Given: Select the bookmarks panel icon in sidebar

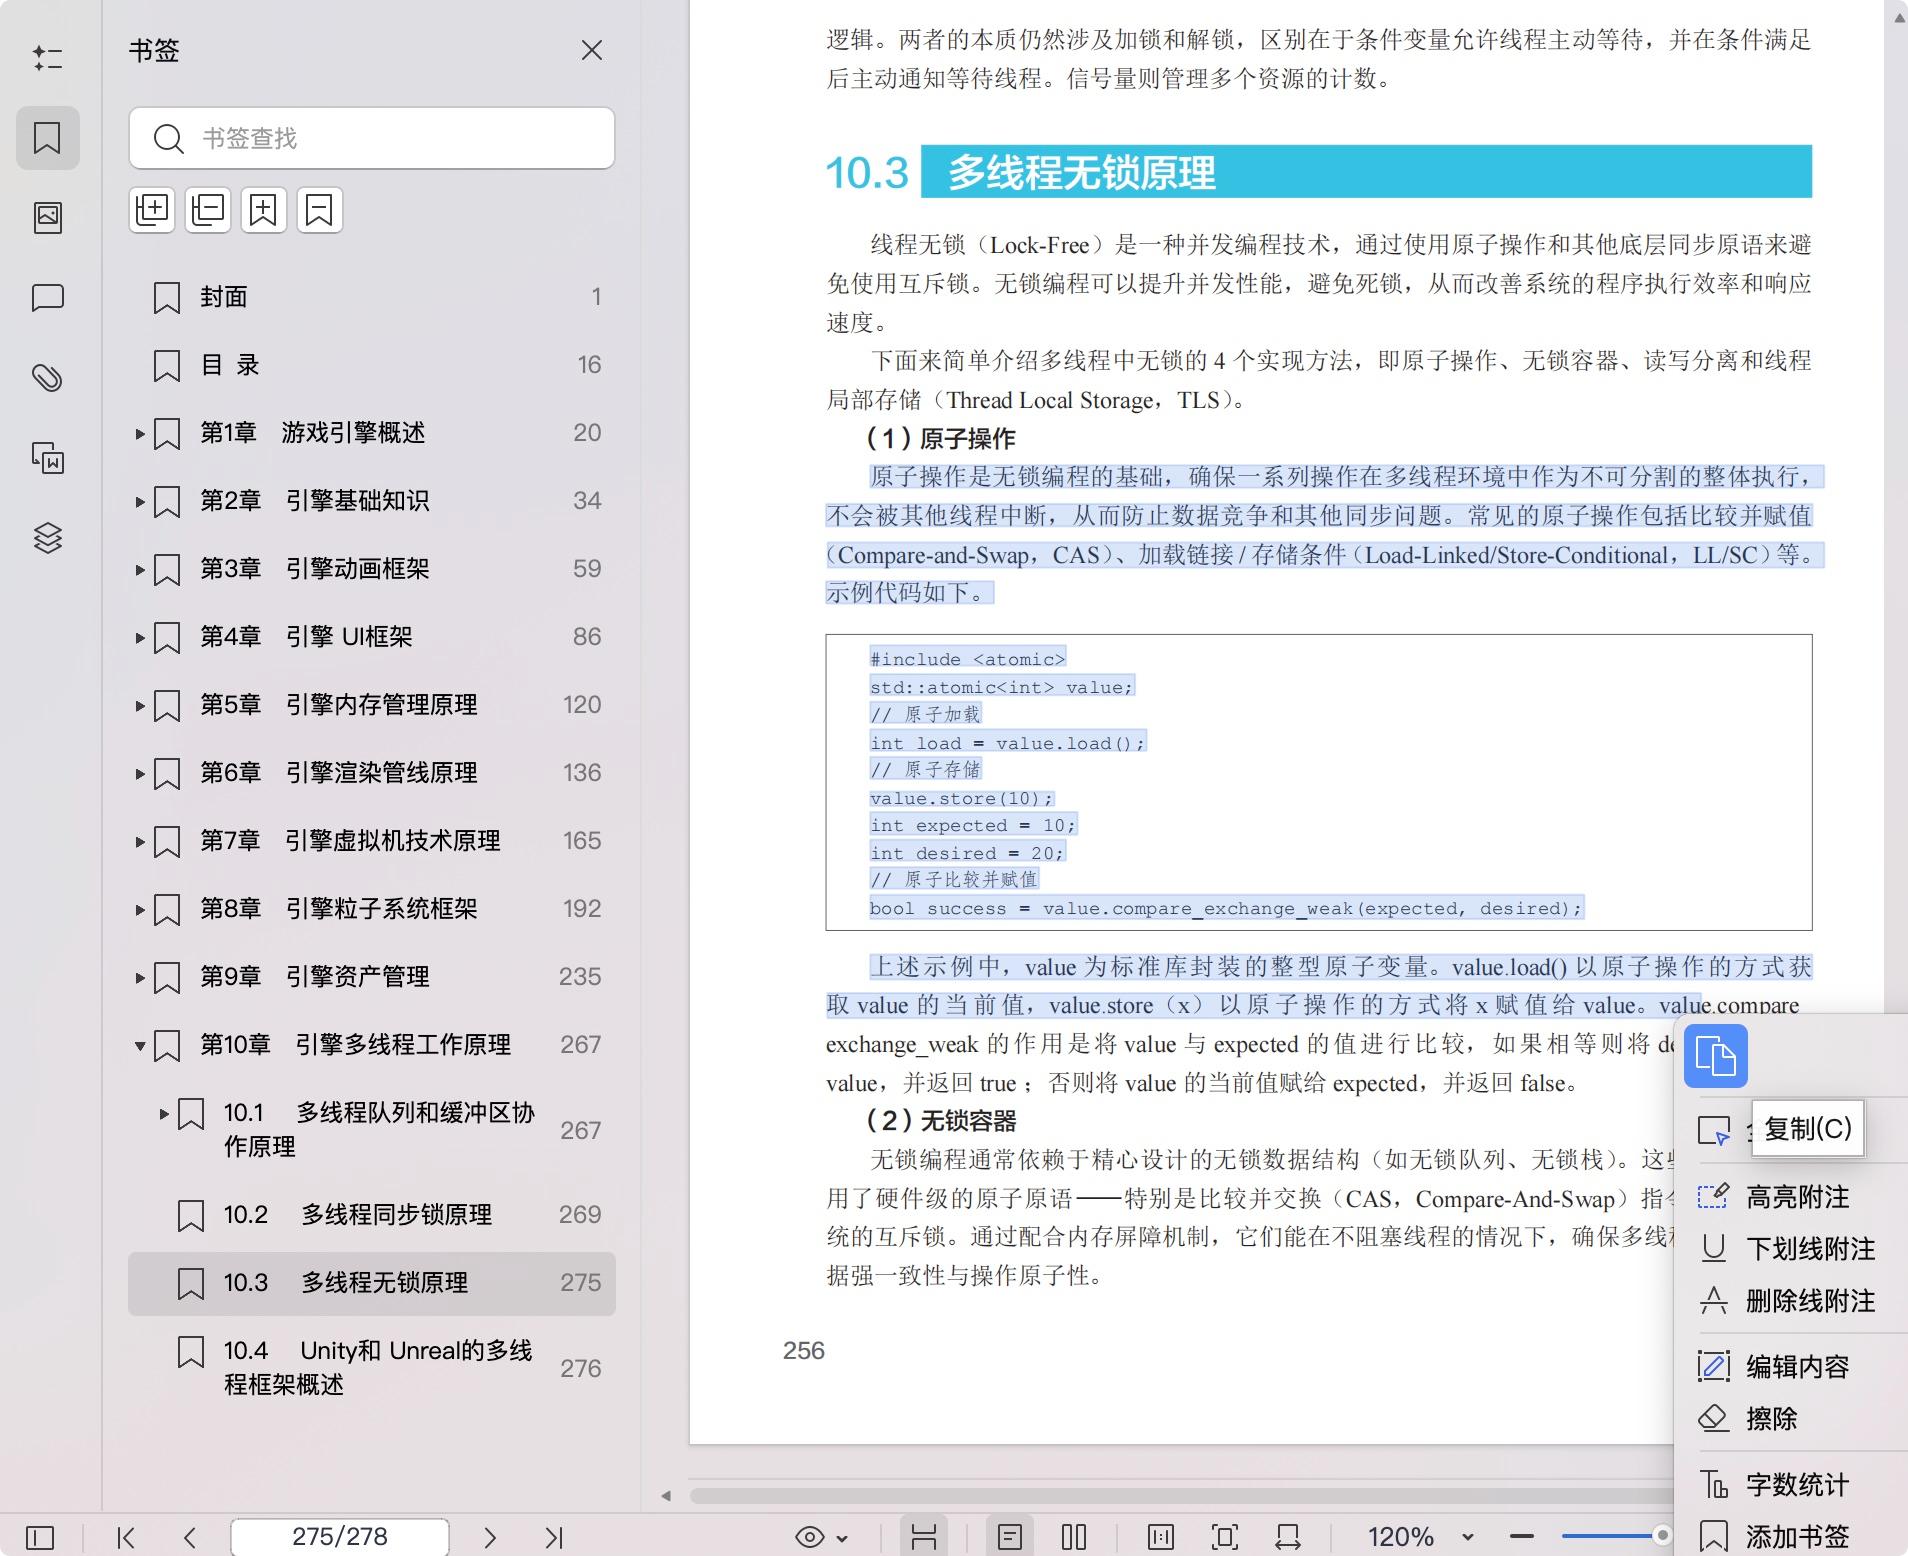Looking at the screenshot, I should [x=47, y=138].
